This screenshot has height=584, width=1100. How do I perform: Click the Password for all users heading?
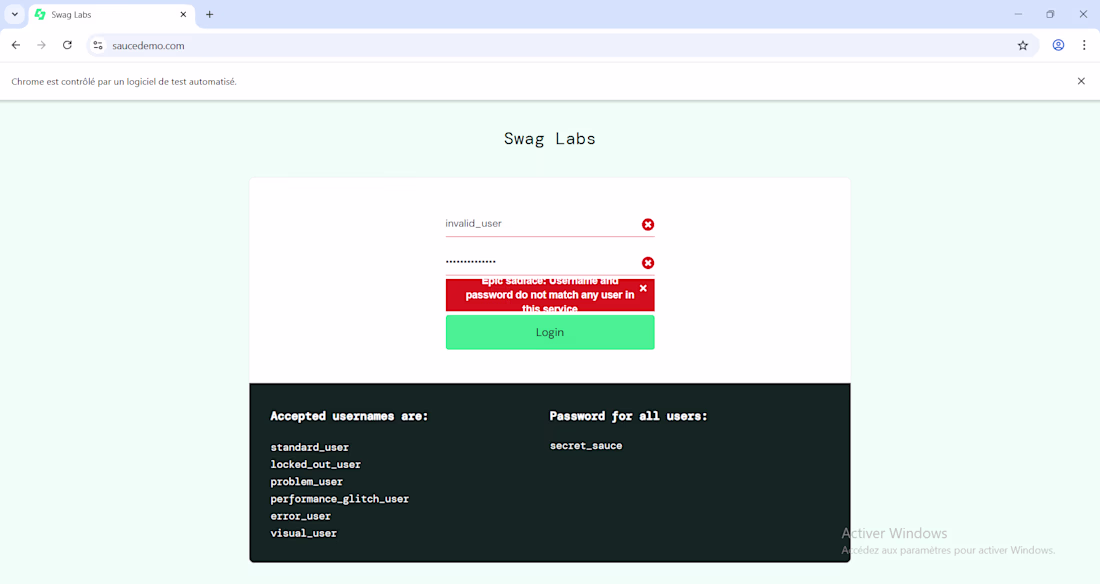[629, 416]
